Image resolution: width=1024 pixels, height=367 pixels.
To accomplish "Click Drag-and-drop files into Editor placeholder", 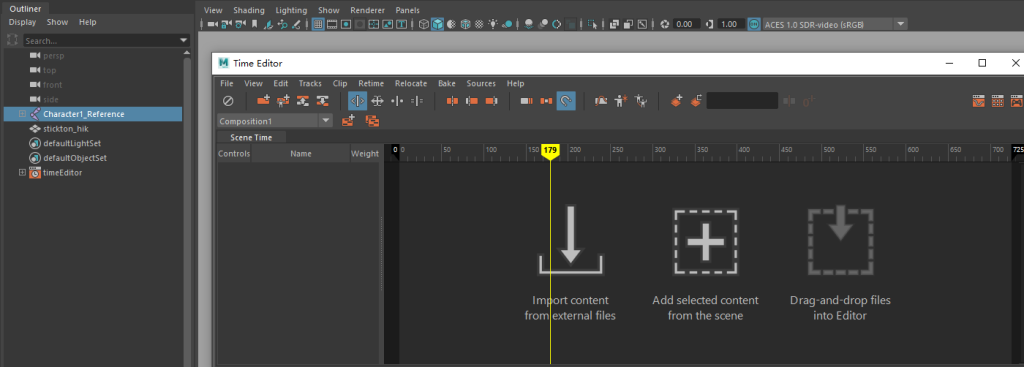I will click(x=840, y=263).
